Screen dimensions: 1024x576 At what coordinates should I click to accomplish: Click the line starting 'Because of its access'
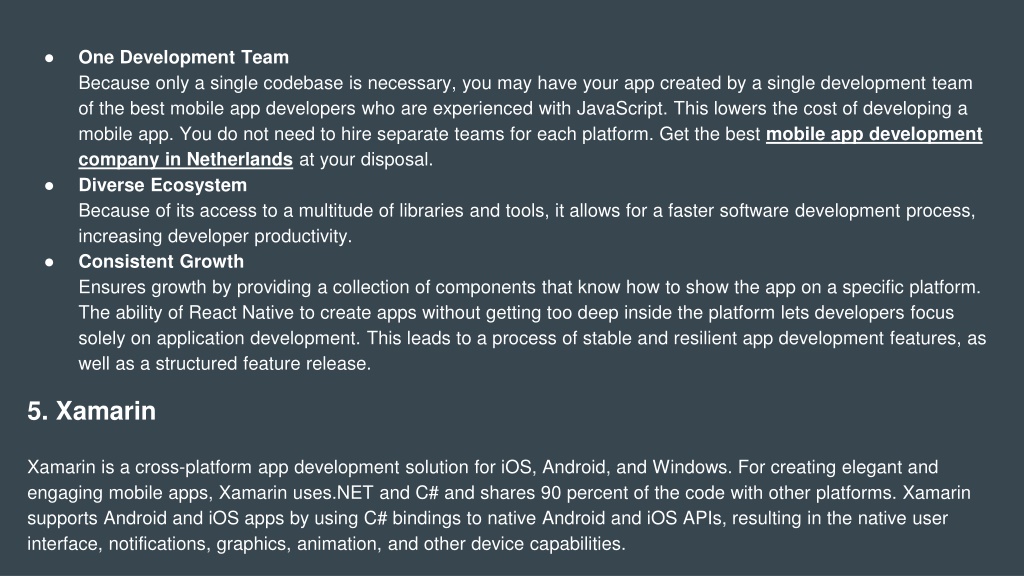[526, 211]
